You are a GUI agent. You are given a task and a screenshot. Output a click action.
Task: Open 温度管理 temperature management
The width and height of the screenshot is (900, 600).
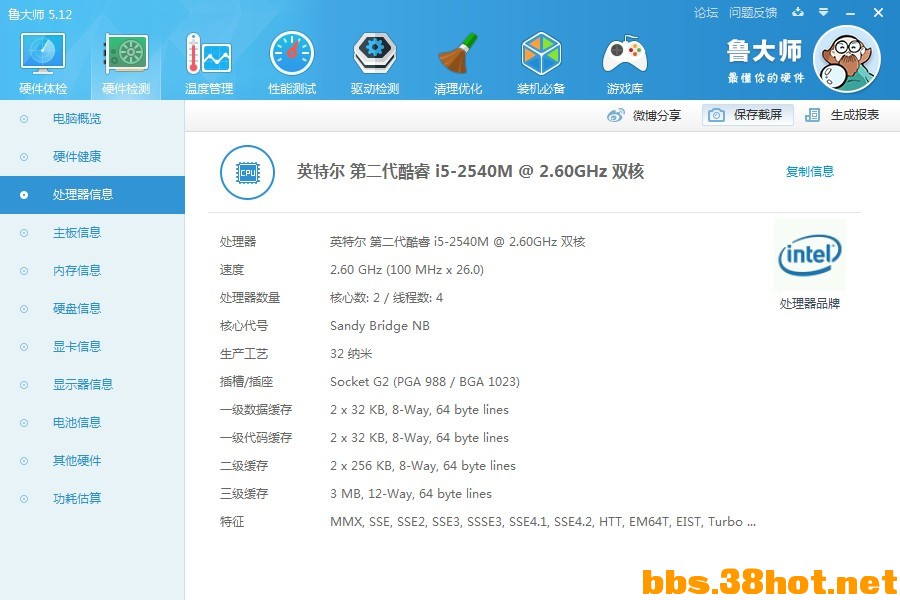pos(209,63)
